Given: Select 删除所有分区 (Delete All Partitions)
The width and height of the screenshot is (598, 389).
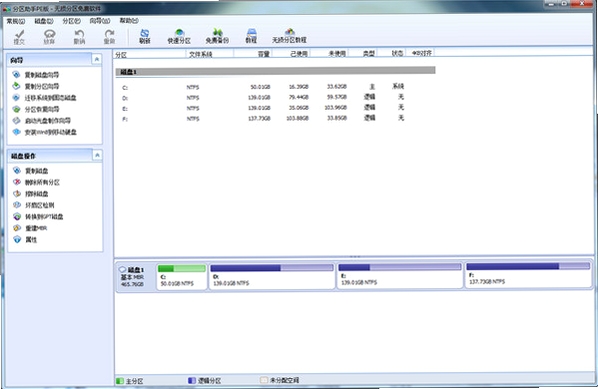Looking at the screenshot, I should [x=42, y=182].
